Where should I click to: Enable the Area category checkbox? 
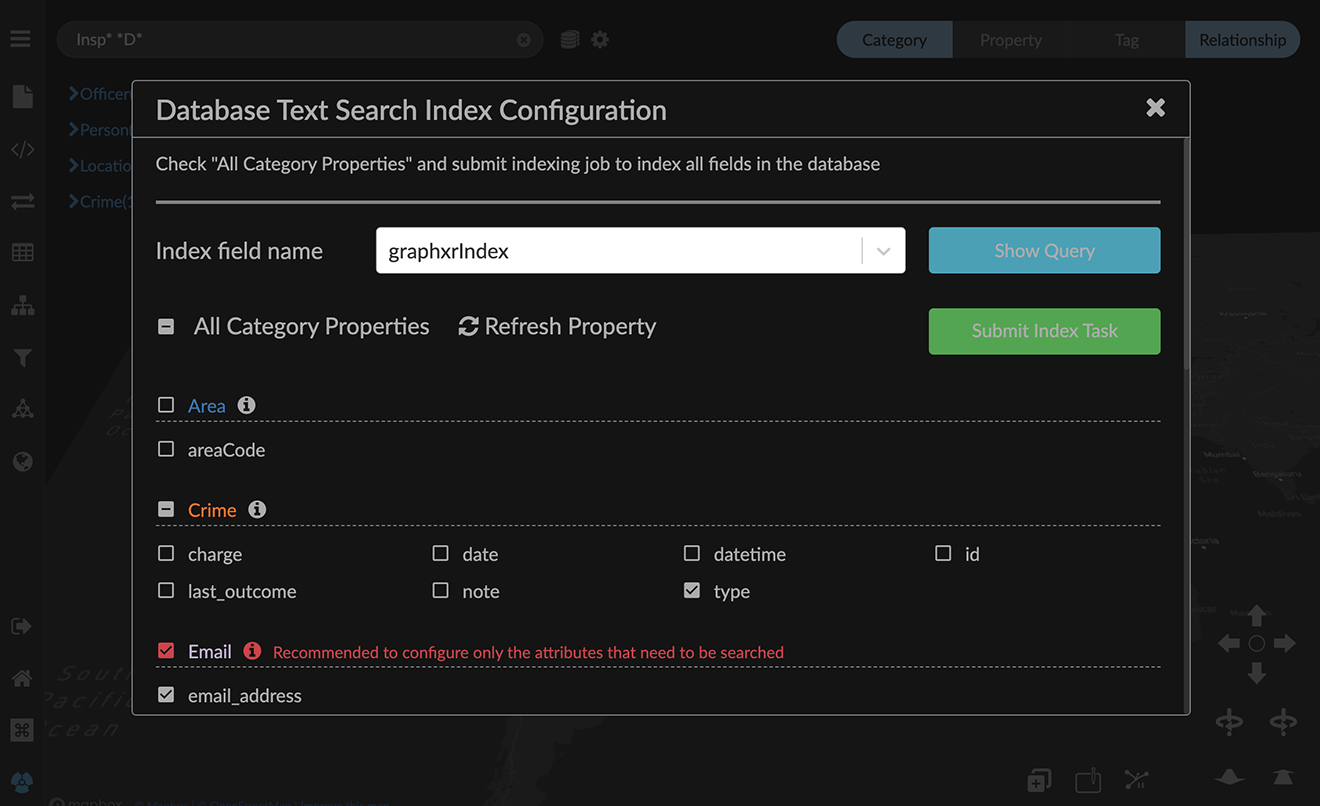(x=165, y=404)
